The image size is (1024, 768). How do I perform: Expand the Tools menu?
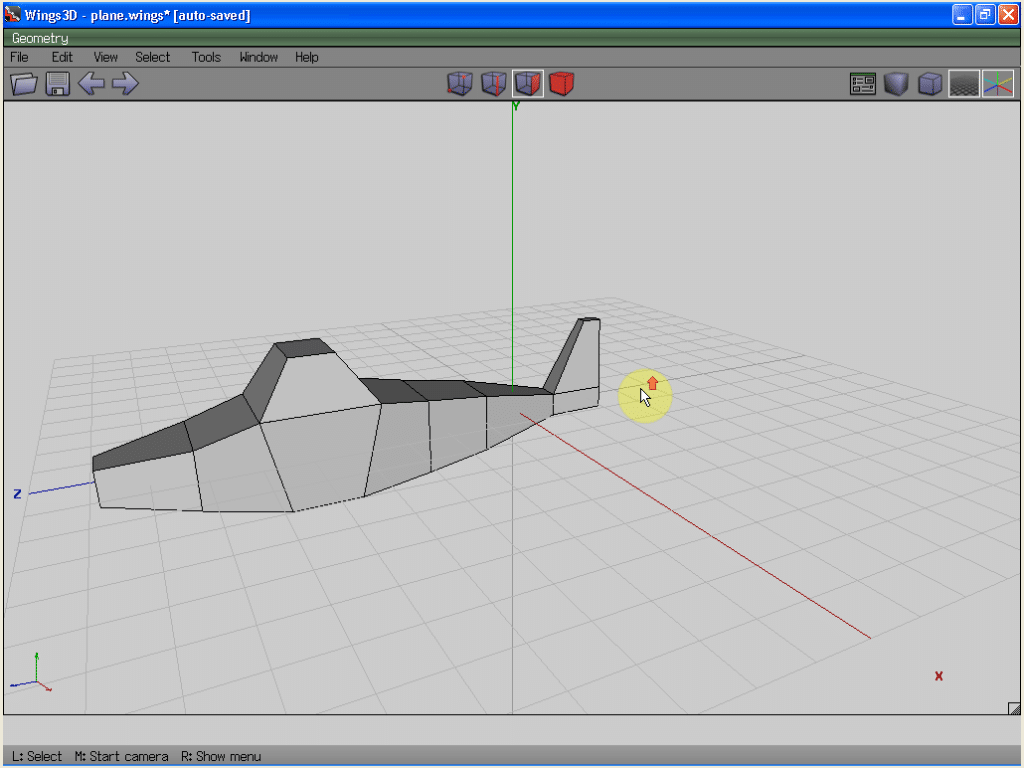[x=206, y=57]
